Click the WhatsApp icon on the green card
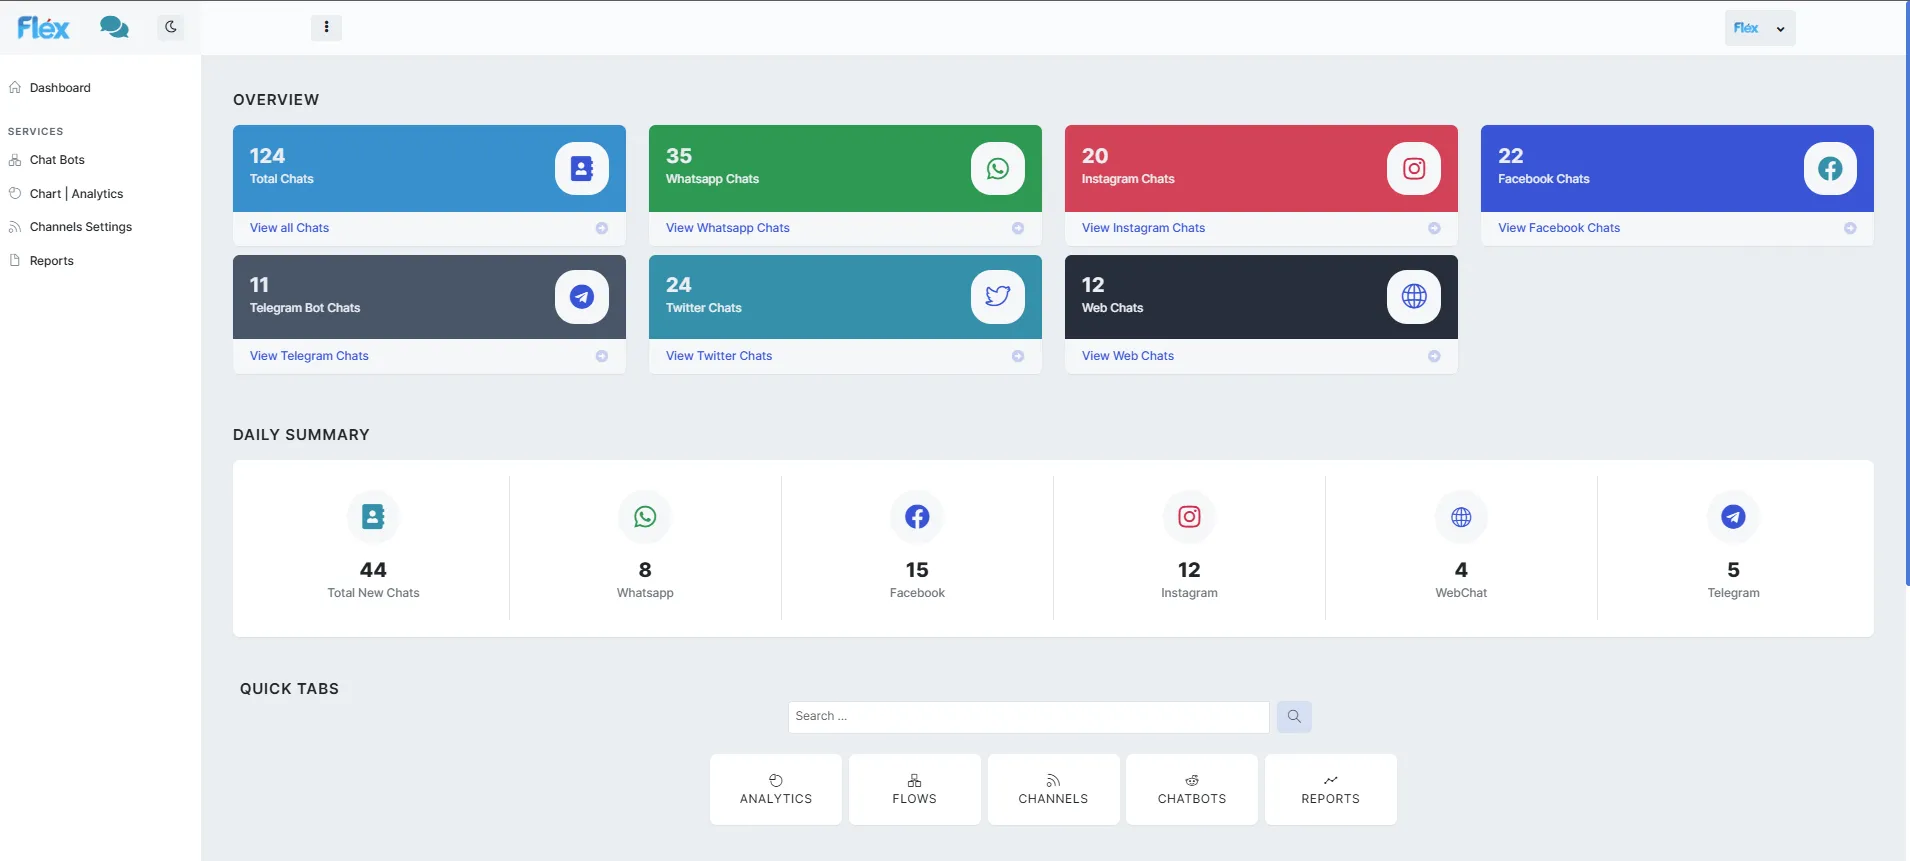The height and width of the screenshot is (861, 1910). [997, 169]
